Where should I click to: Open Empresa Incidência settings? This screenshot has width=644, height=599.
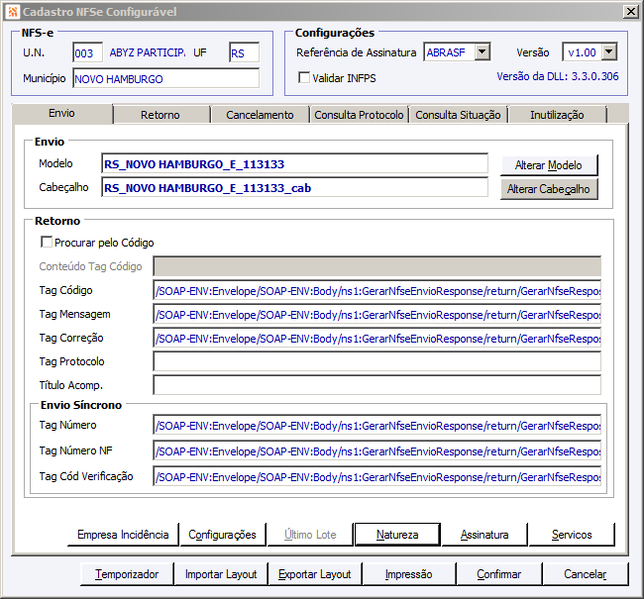coord(123,534)
